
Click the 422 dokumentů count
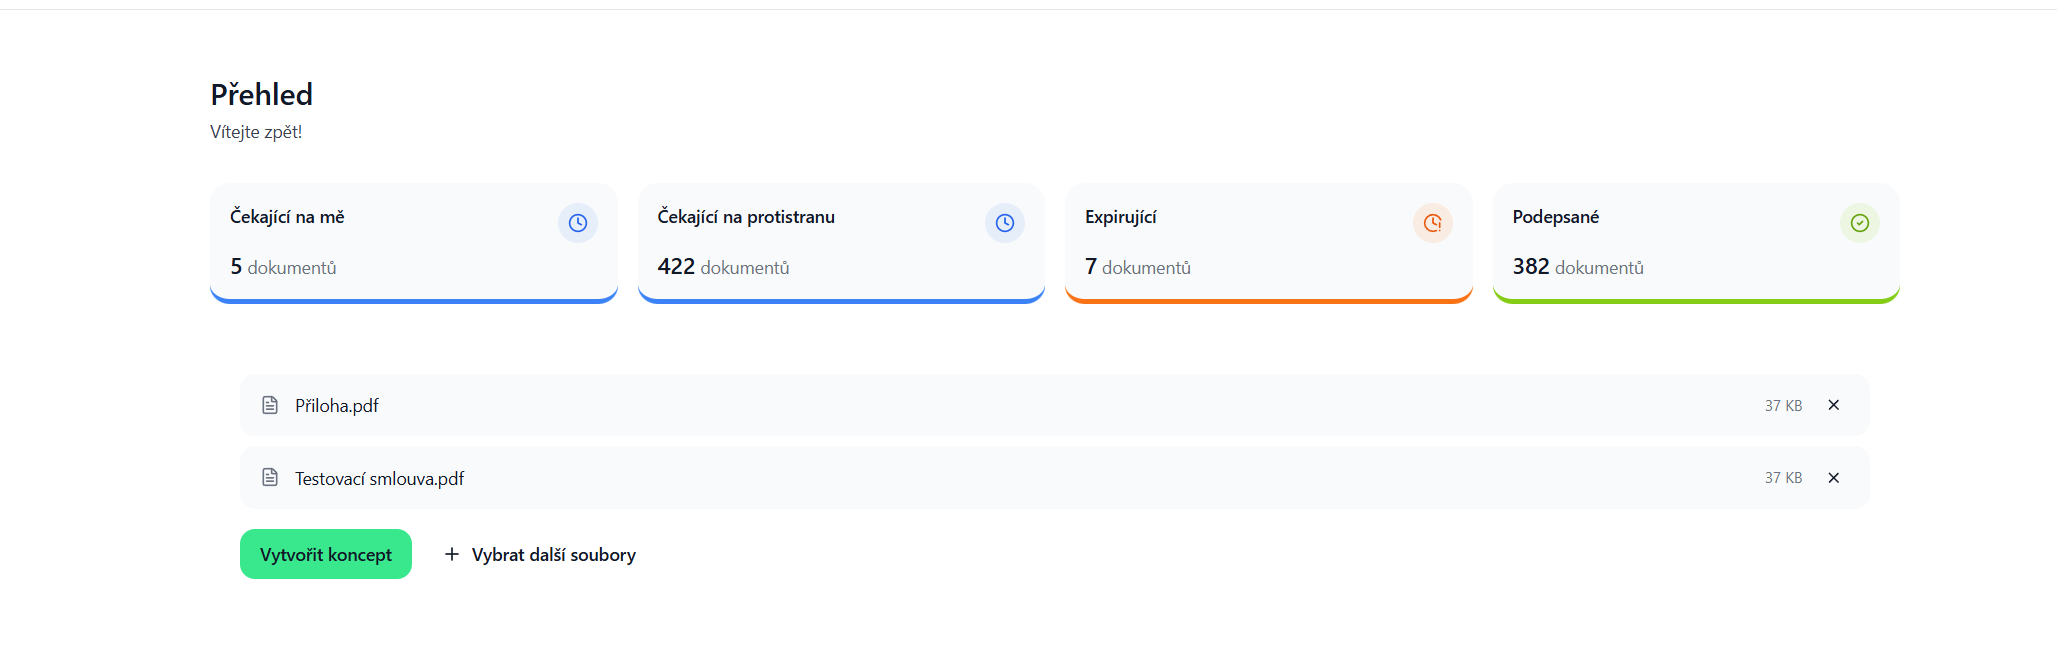click(723, 267)
